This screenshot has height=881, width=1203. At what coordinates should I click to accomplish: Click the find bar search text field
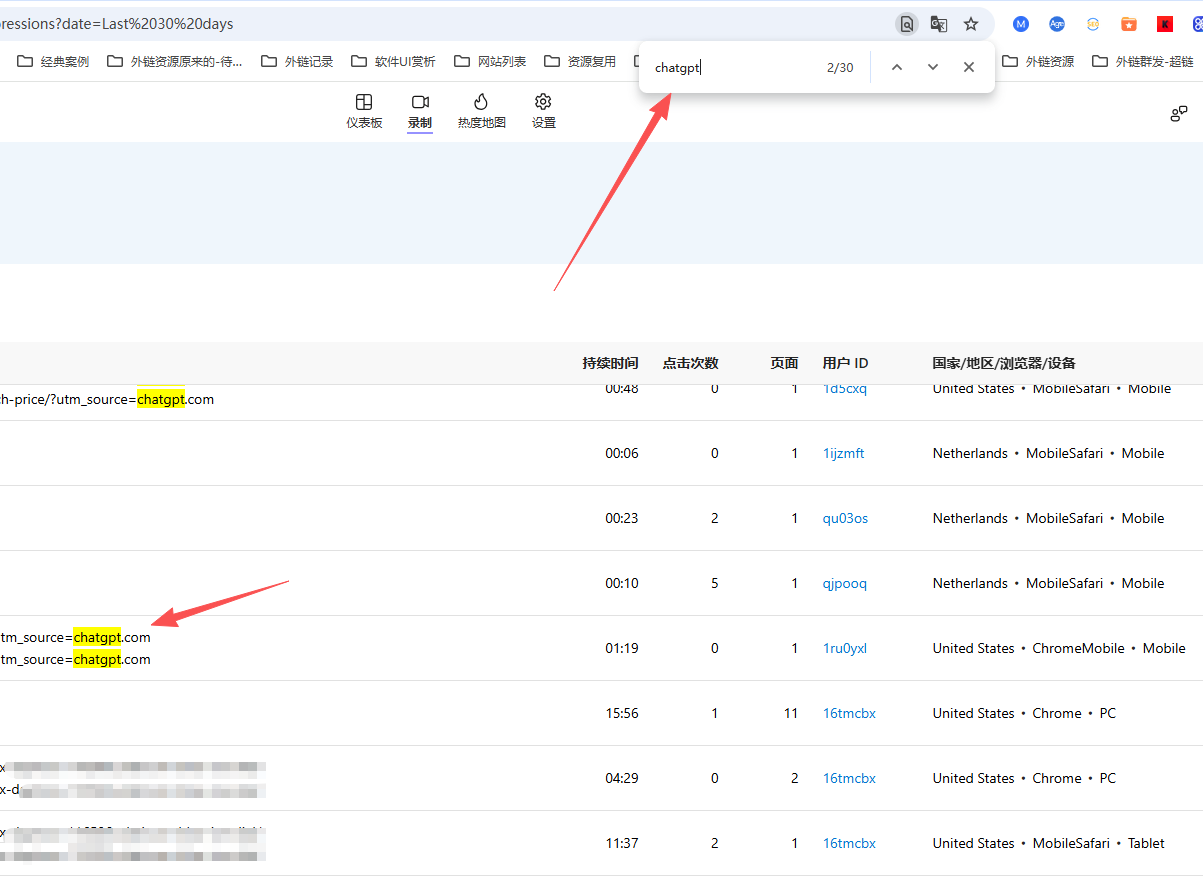tap(730, 68)
